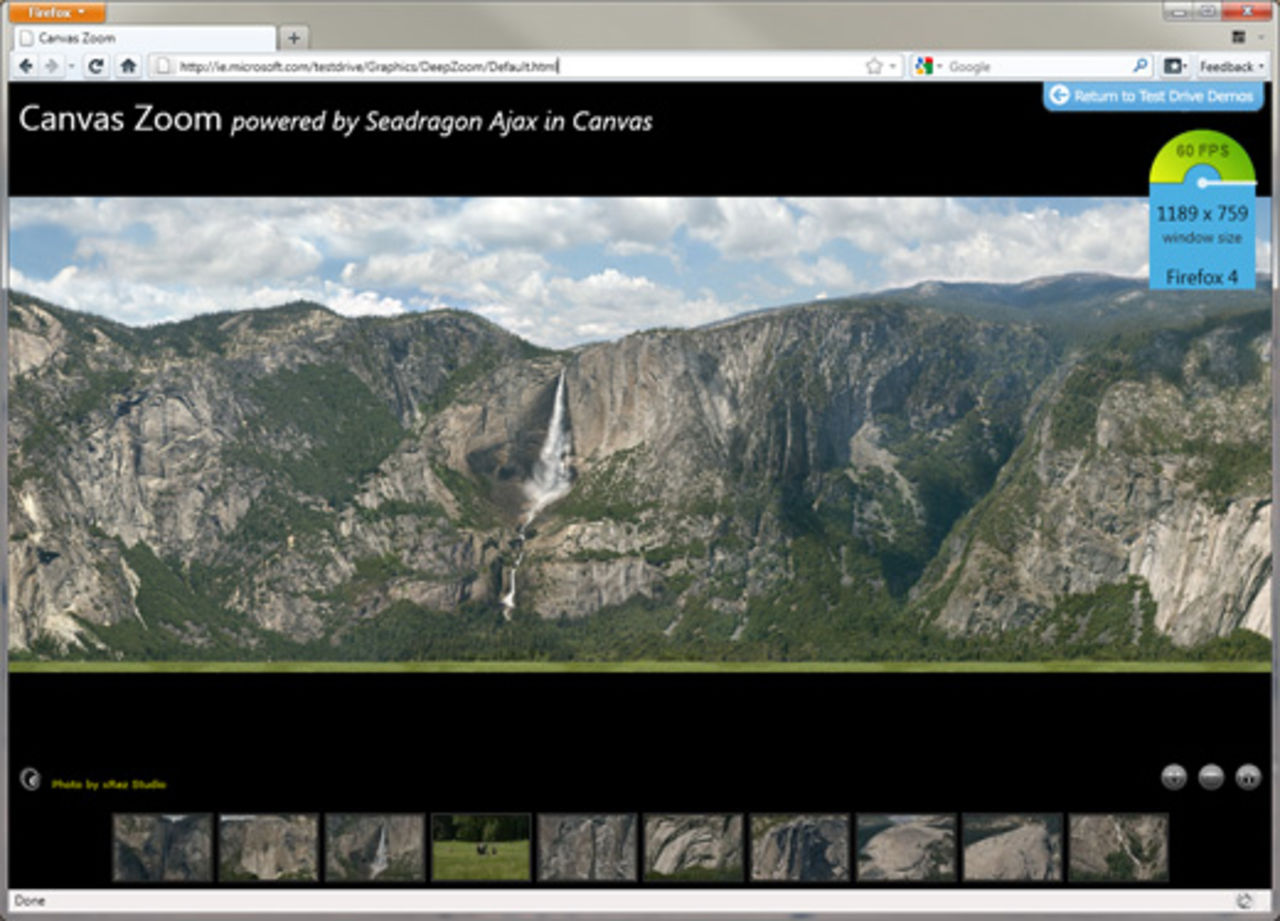Reload the page with the refresh icon

pyautogui.click(x=97, y=66)
